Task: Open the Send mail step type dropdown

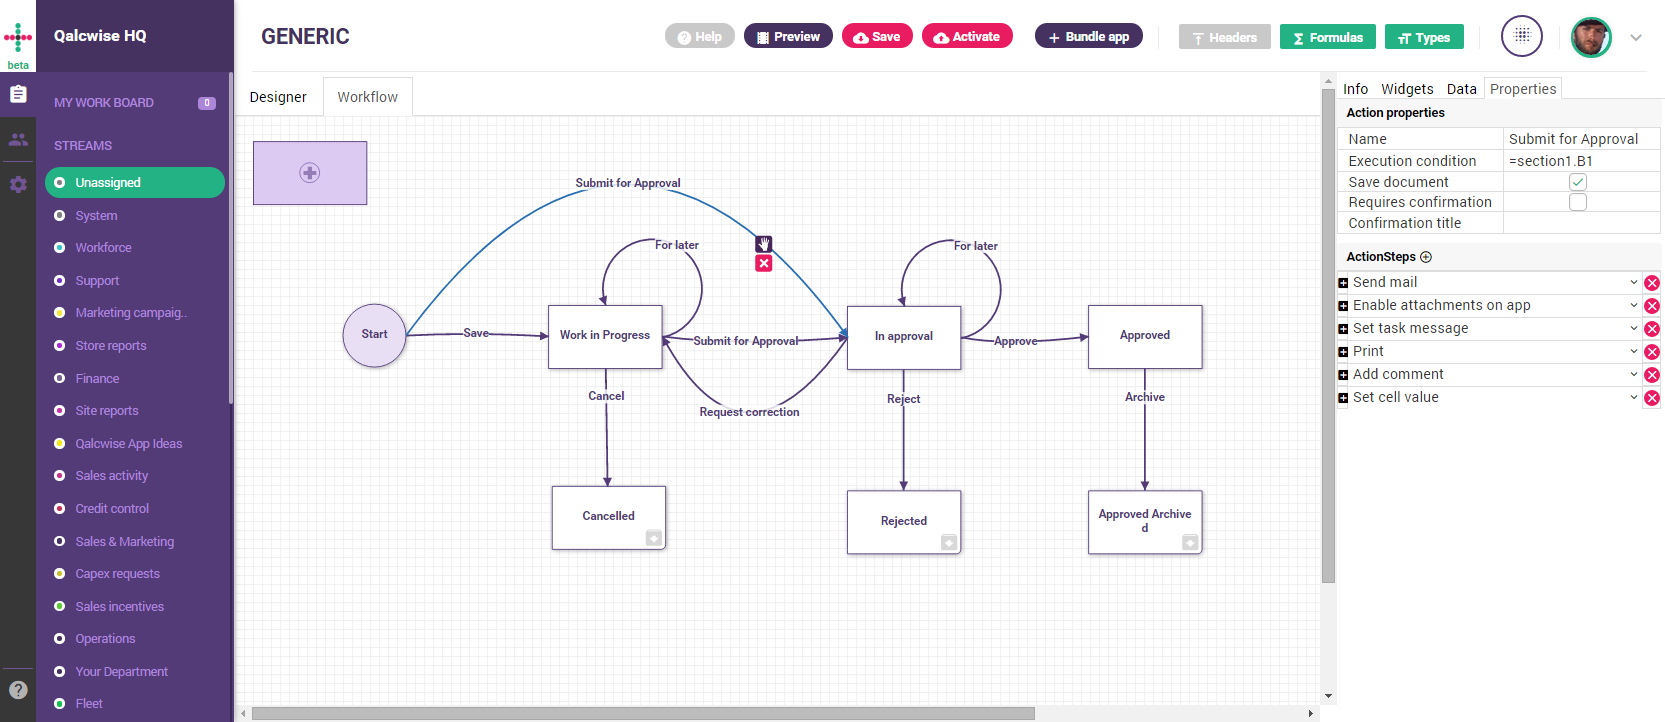Action: click(1634, 282)
